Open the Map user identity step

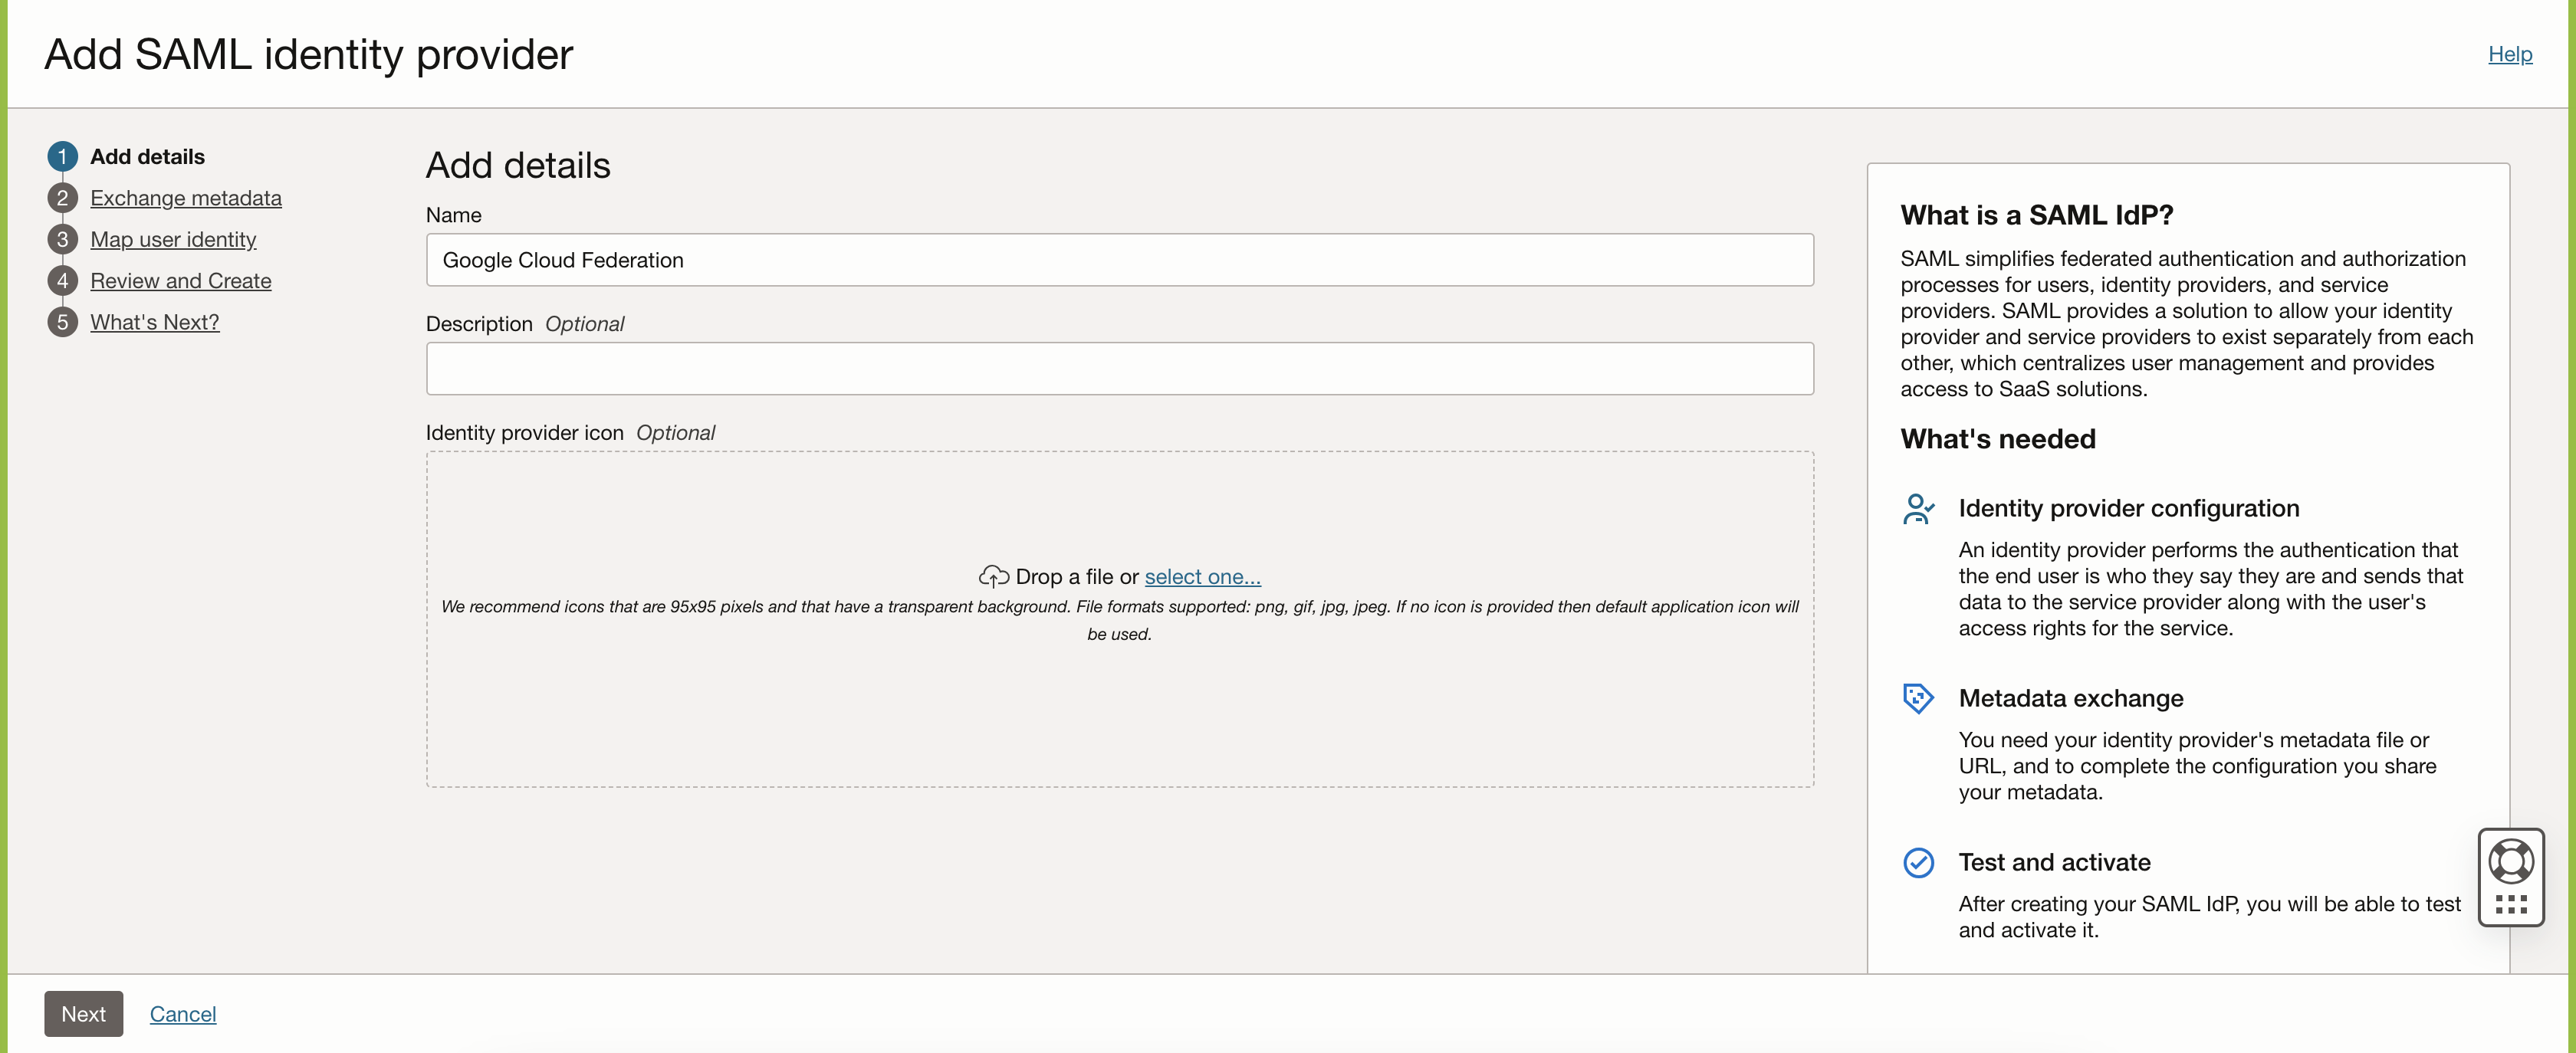pos(173,239)
